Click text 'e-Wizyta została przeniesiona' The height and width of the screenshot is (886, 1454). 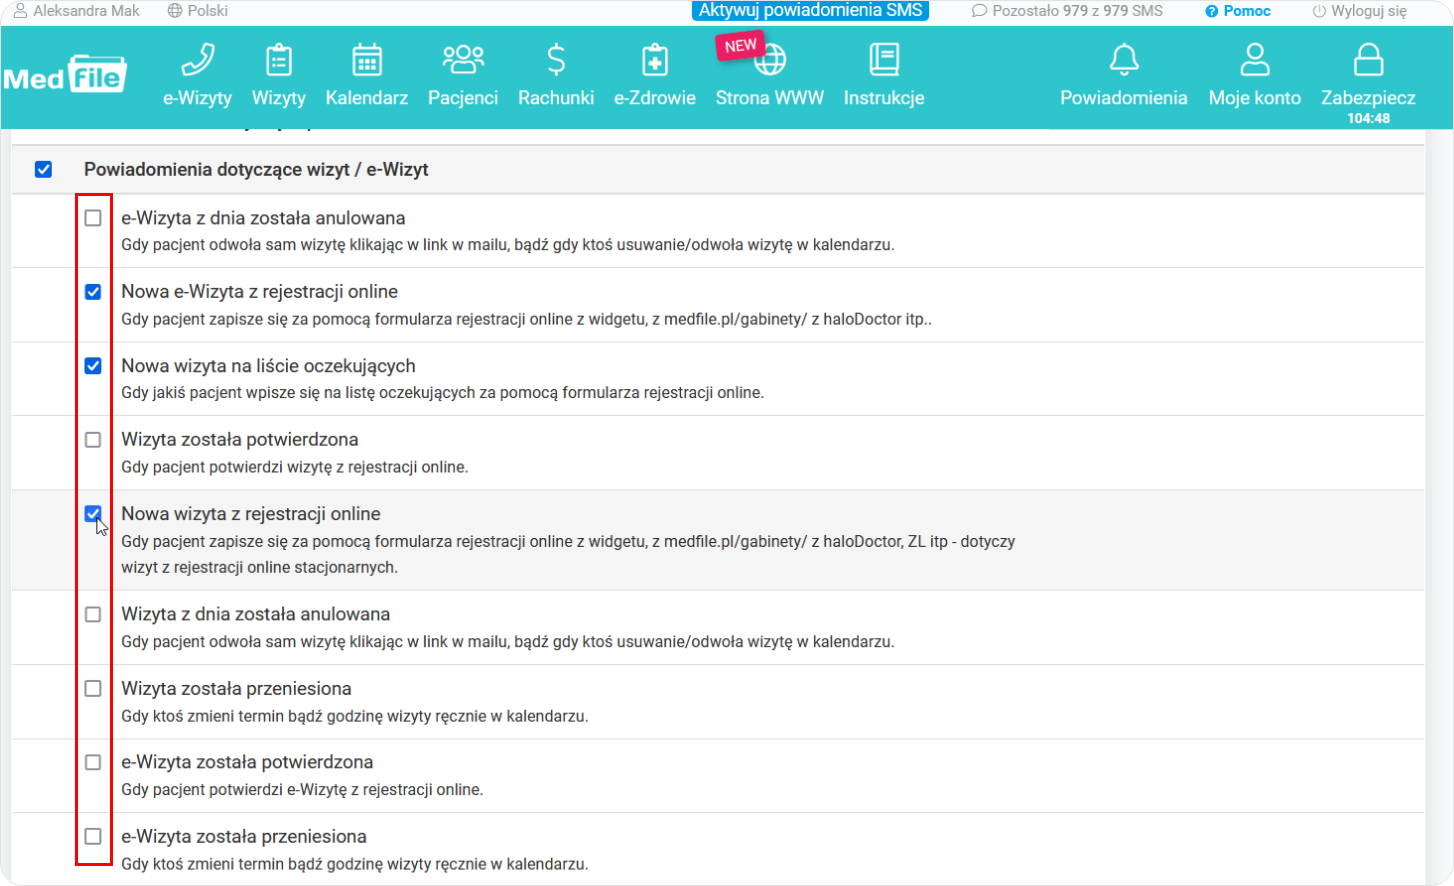244,836
